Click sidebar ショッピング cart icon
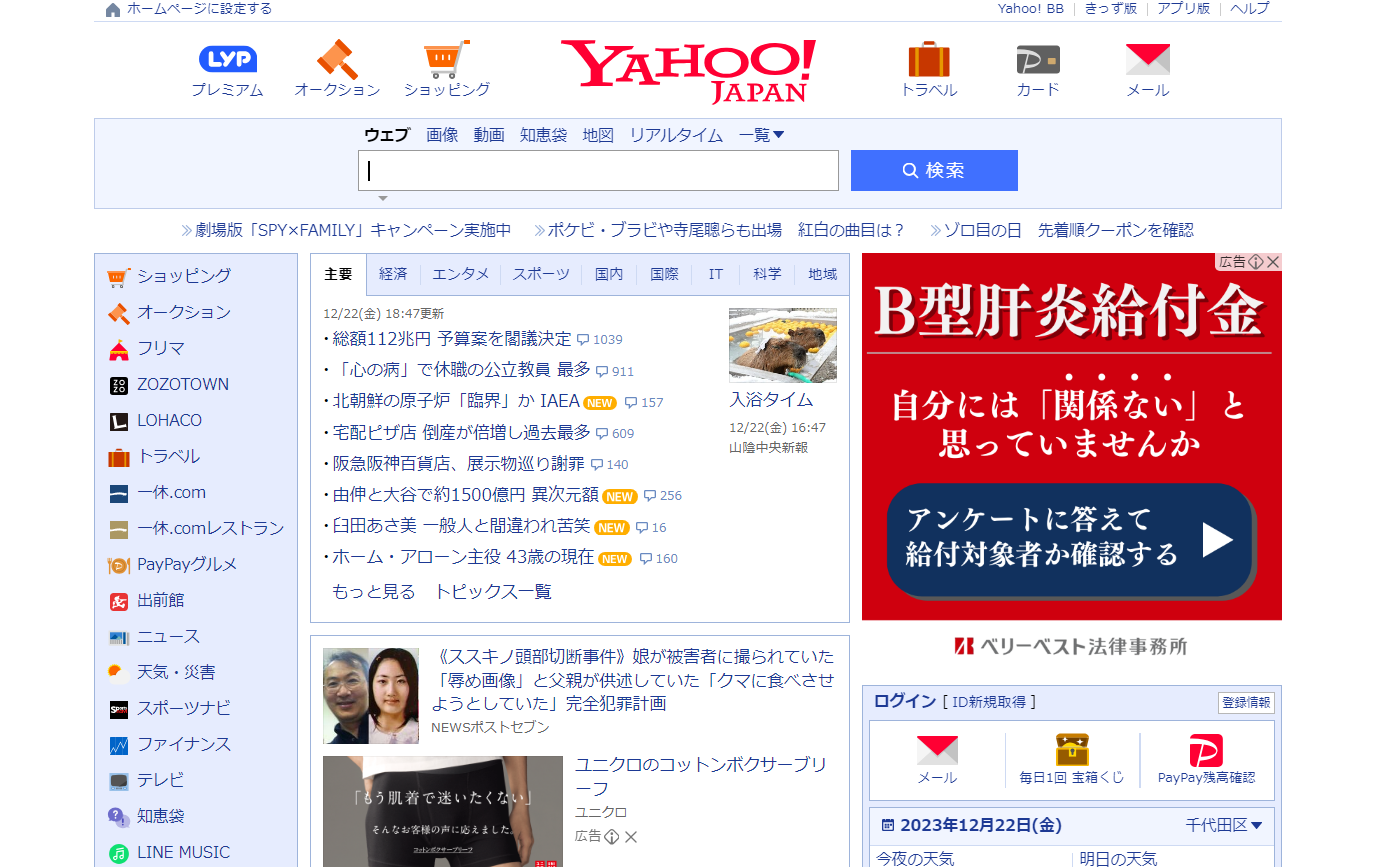 click(x=119, y=277)
